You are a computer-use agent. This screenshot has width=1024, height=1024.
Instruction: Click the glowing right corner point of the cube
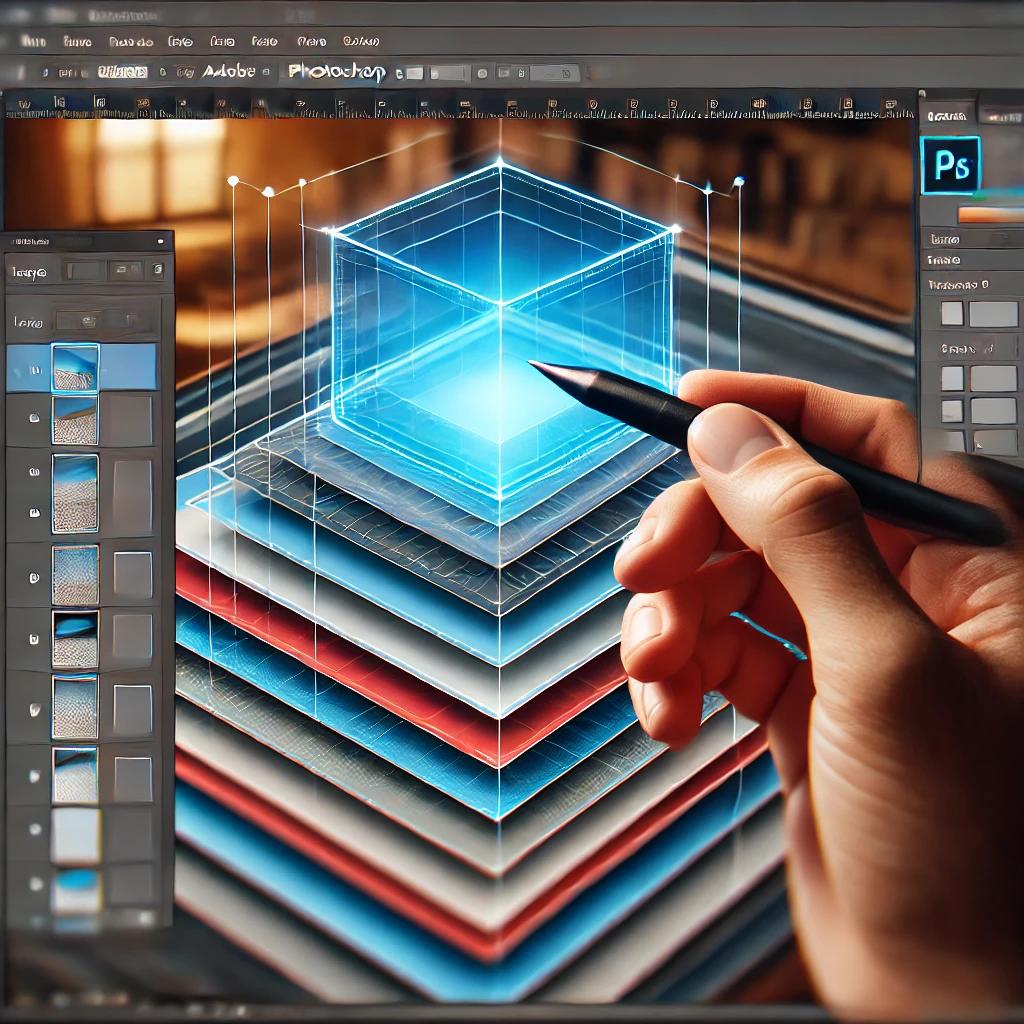click(x=675, y=229)
